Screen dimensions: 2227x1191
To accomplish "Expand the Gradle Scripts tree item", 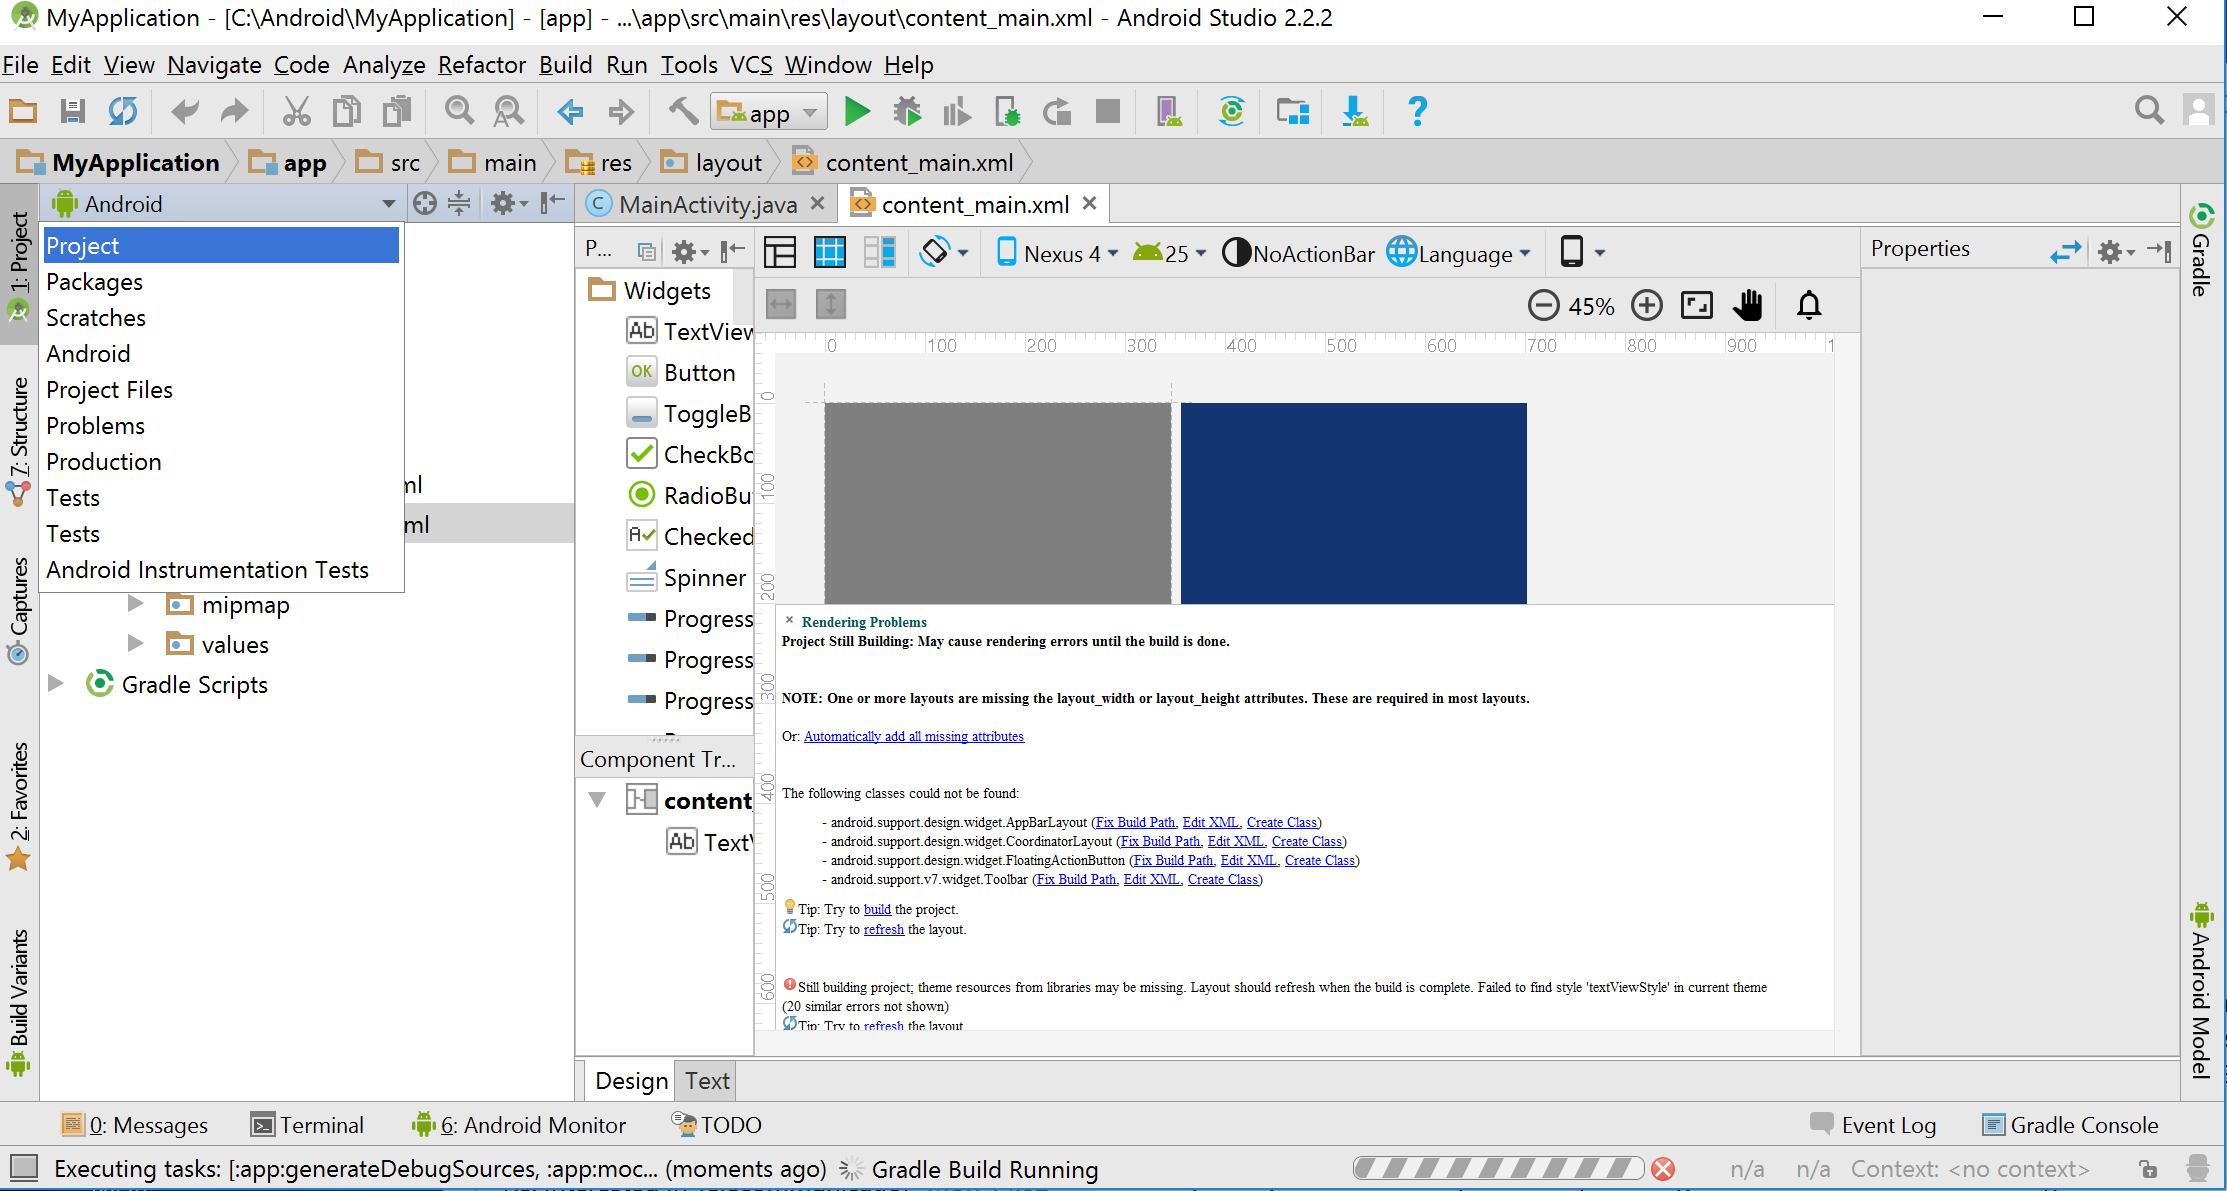I will (54, 685).
